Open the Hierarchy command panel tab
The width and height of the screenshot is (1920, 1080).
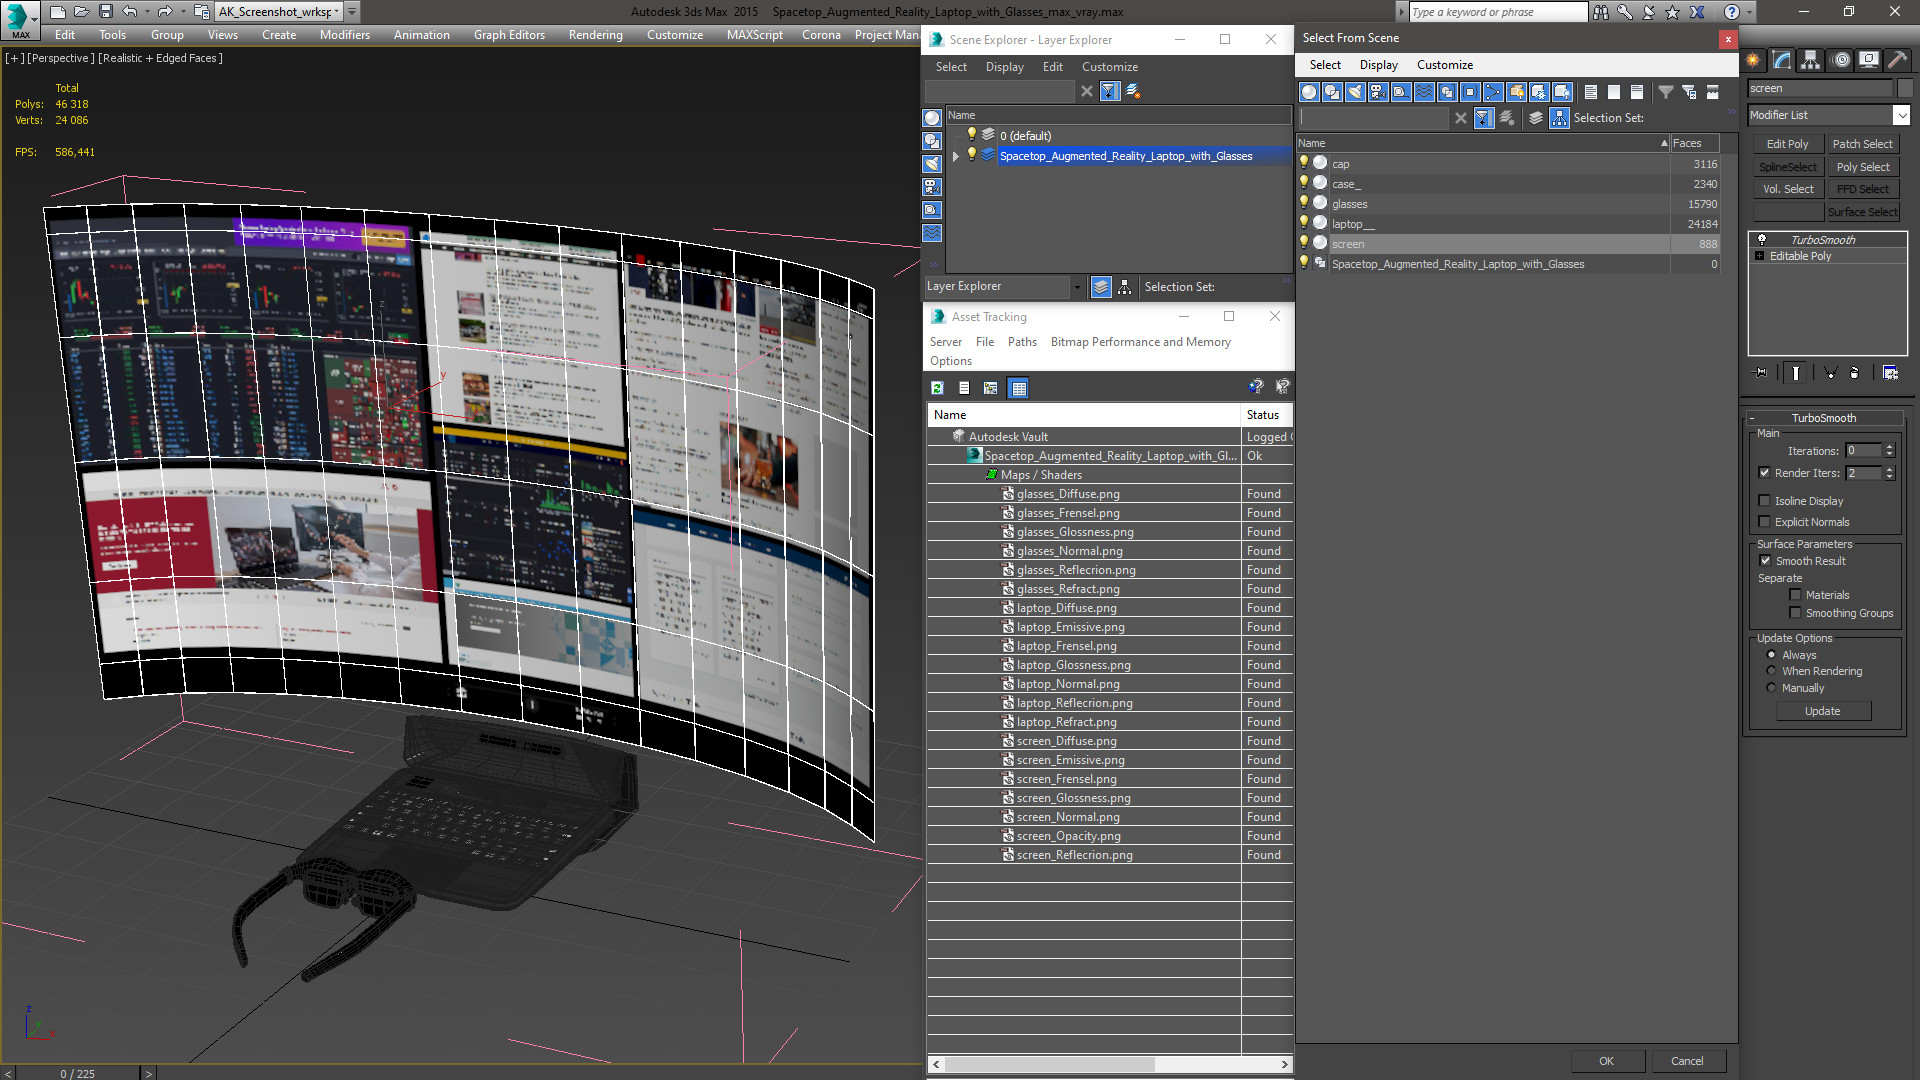click(1811, 60)
